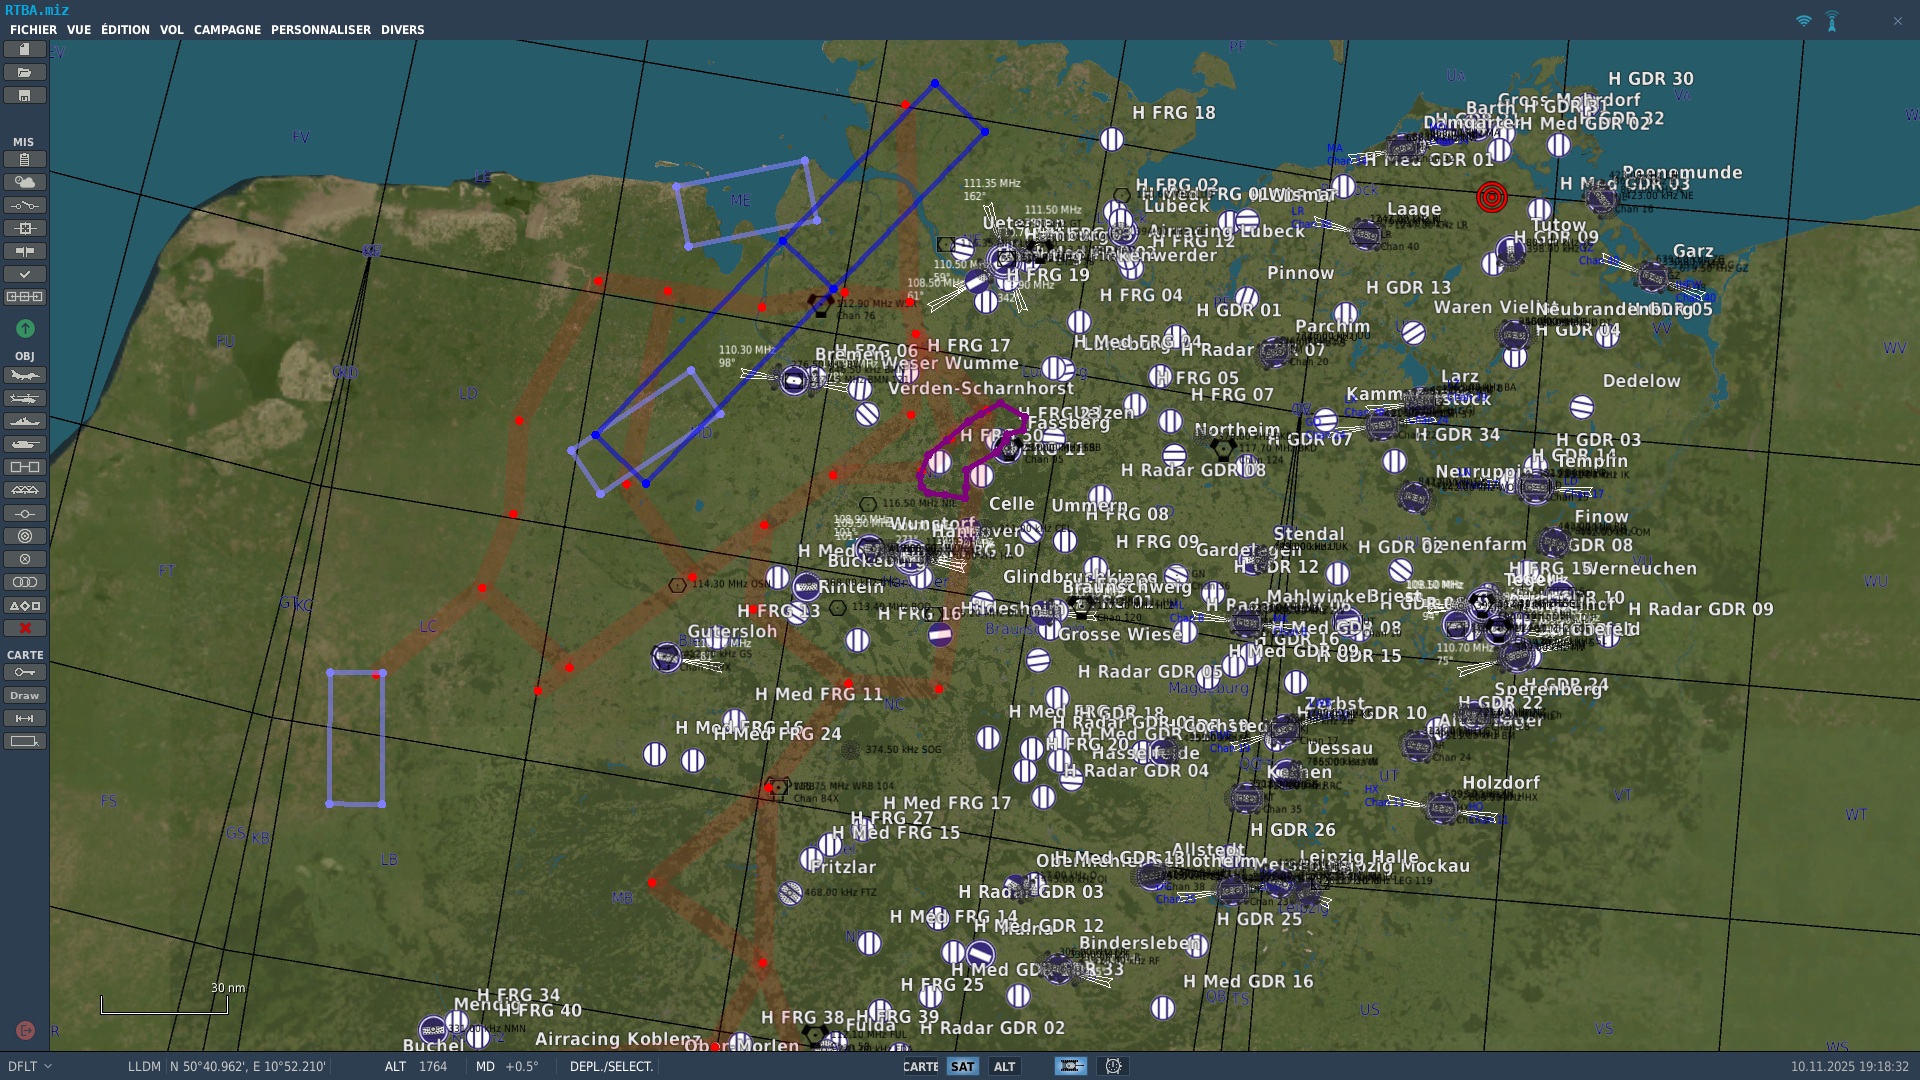1920x1080 pixels.
Task: Click the green fly mission arrow
Action: (25, 329)
